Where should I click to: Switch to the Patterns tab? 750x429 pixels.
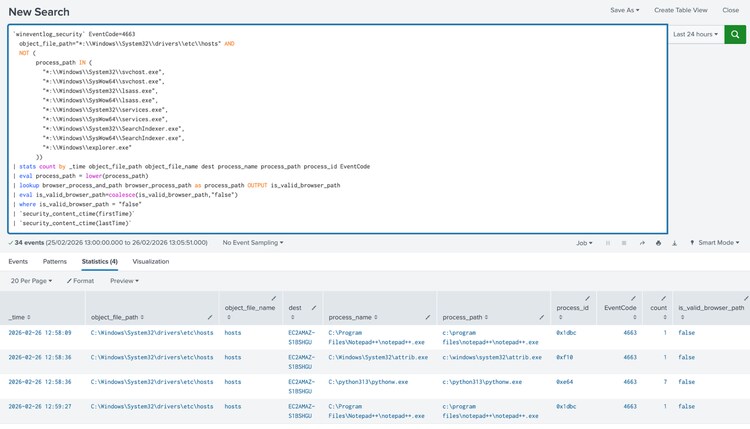(55, 262)
